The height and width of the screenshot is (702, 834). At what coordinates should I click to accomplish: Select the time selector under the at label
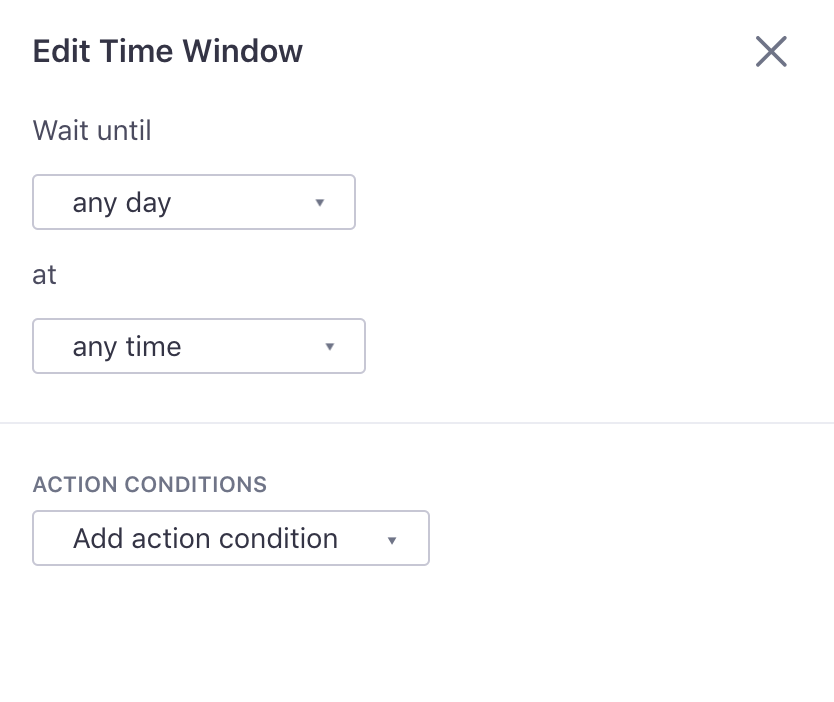pos(199,346)
